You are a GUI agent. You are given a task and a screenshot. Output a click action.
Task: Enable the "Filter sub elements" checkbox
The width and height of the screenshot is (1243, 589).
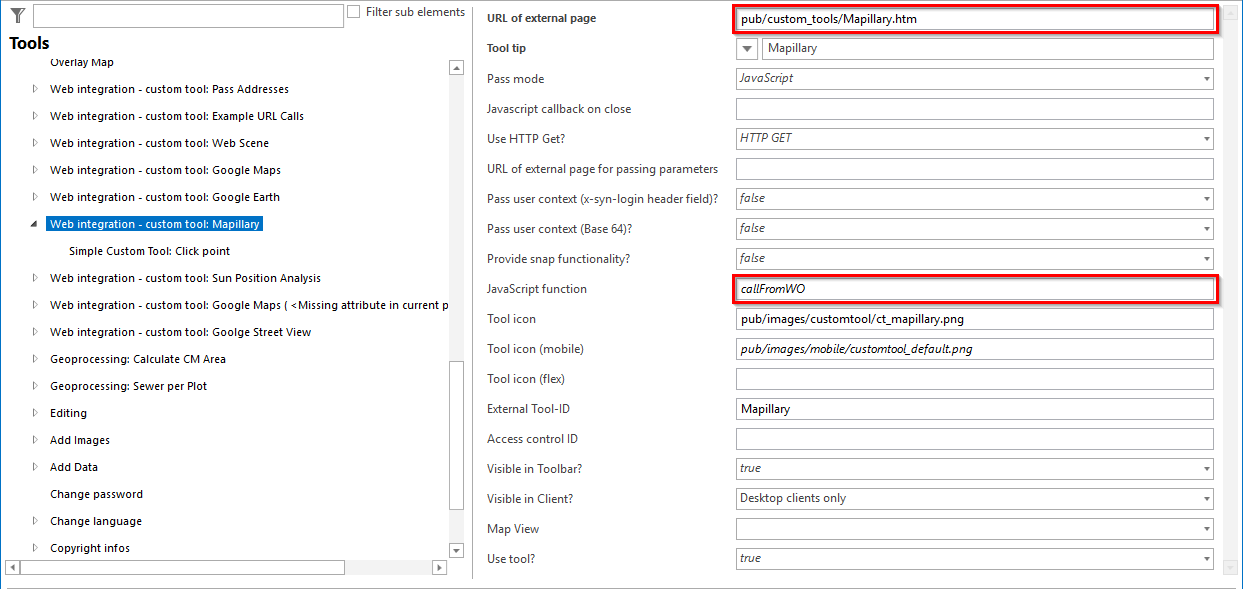pos(352,11)
